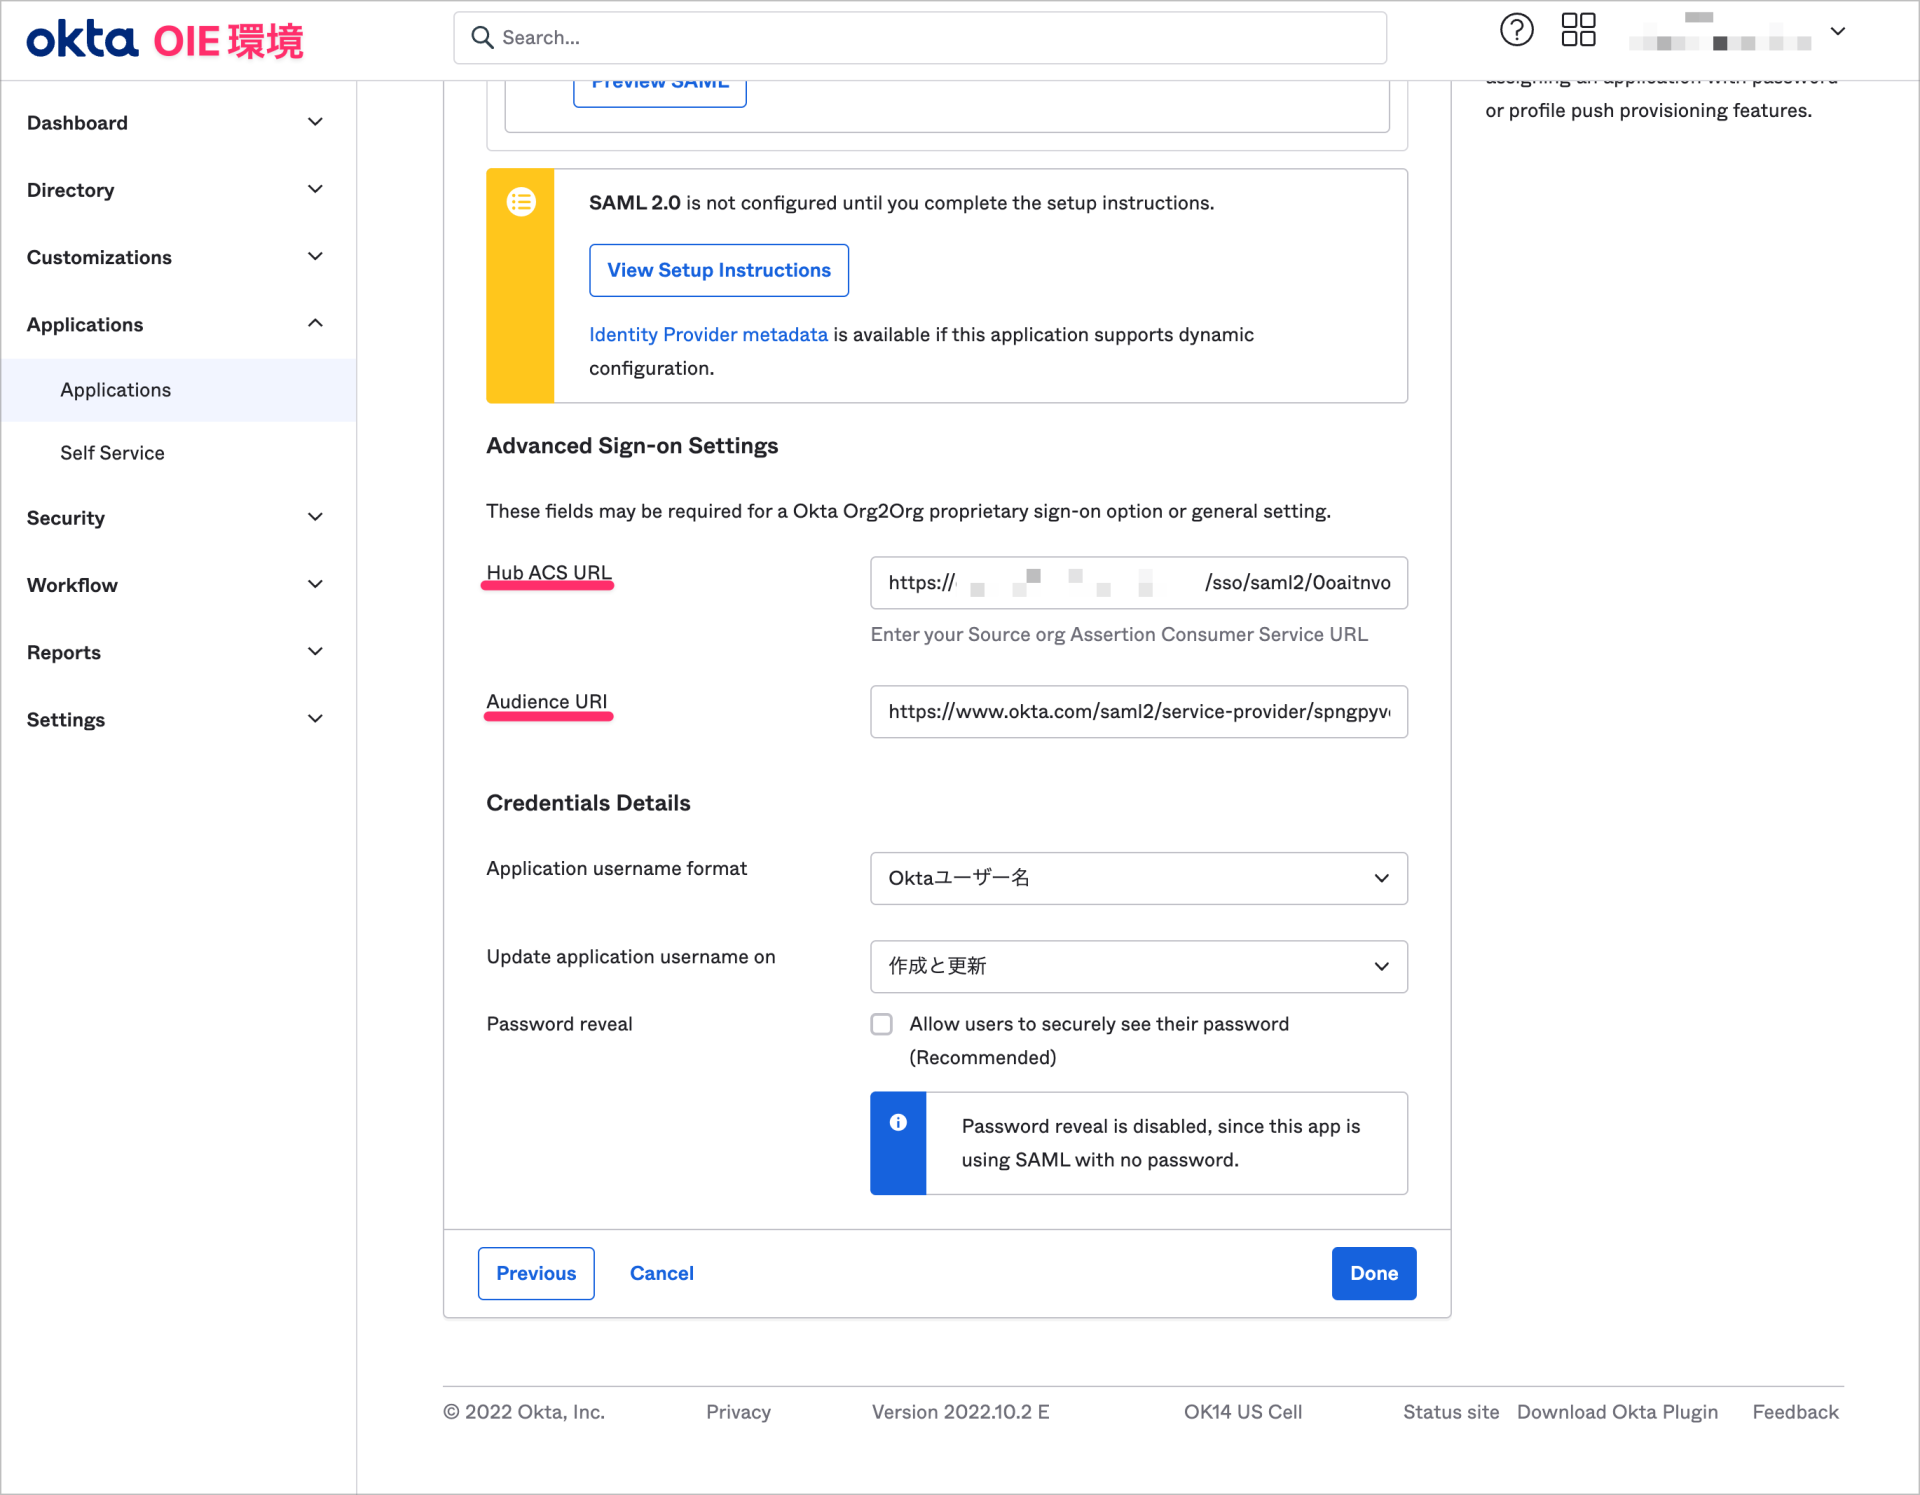Click inside the Hub ACS URL field
Image resolution: width=1920 pixels, height=1495 pixels.
pos(1138,583)
